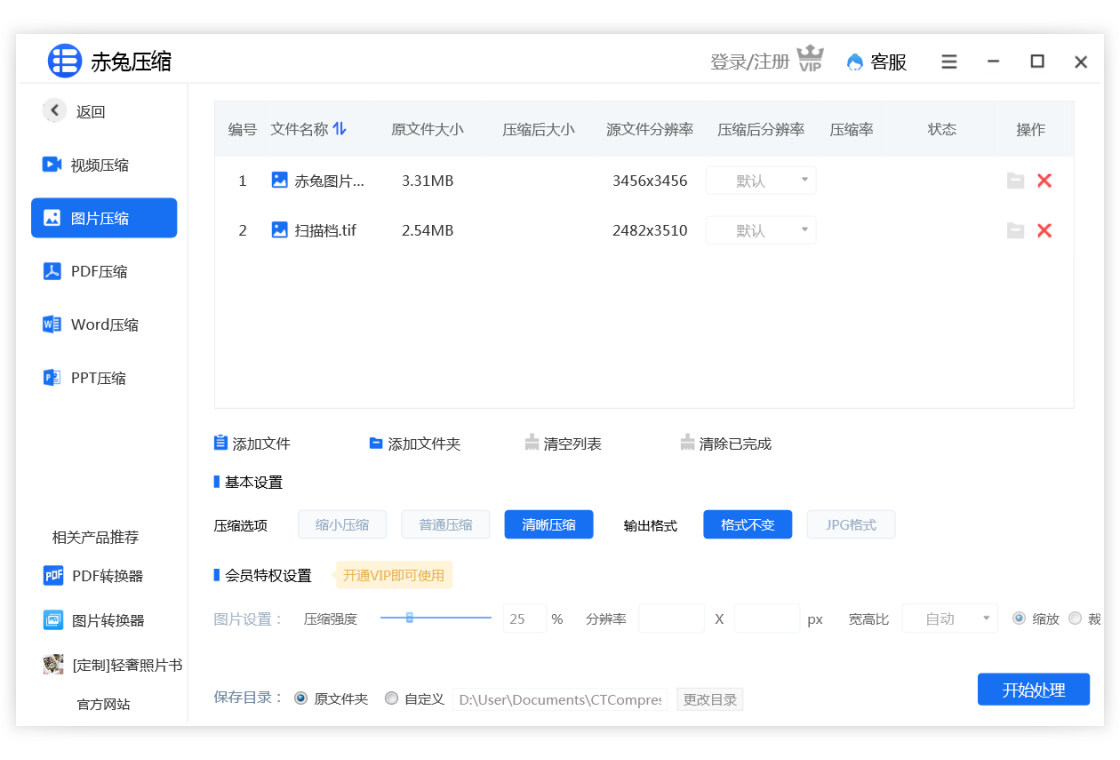This screenshot has height=760, width=1120.
Task: Click 3456x3456 resolution cell
Action: click(x=649, y=181)
